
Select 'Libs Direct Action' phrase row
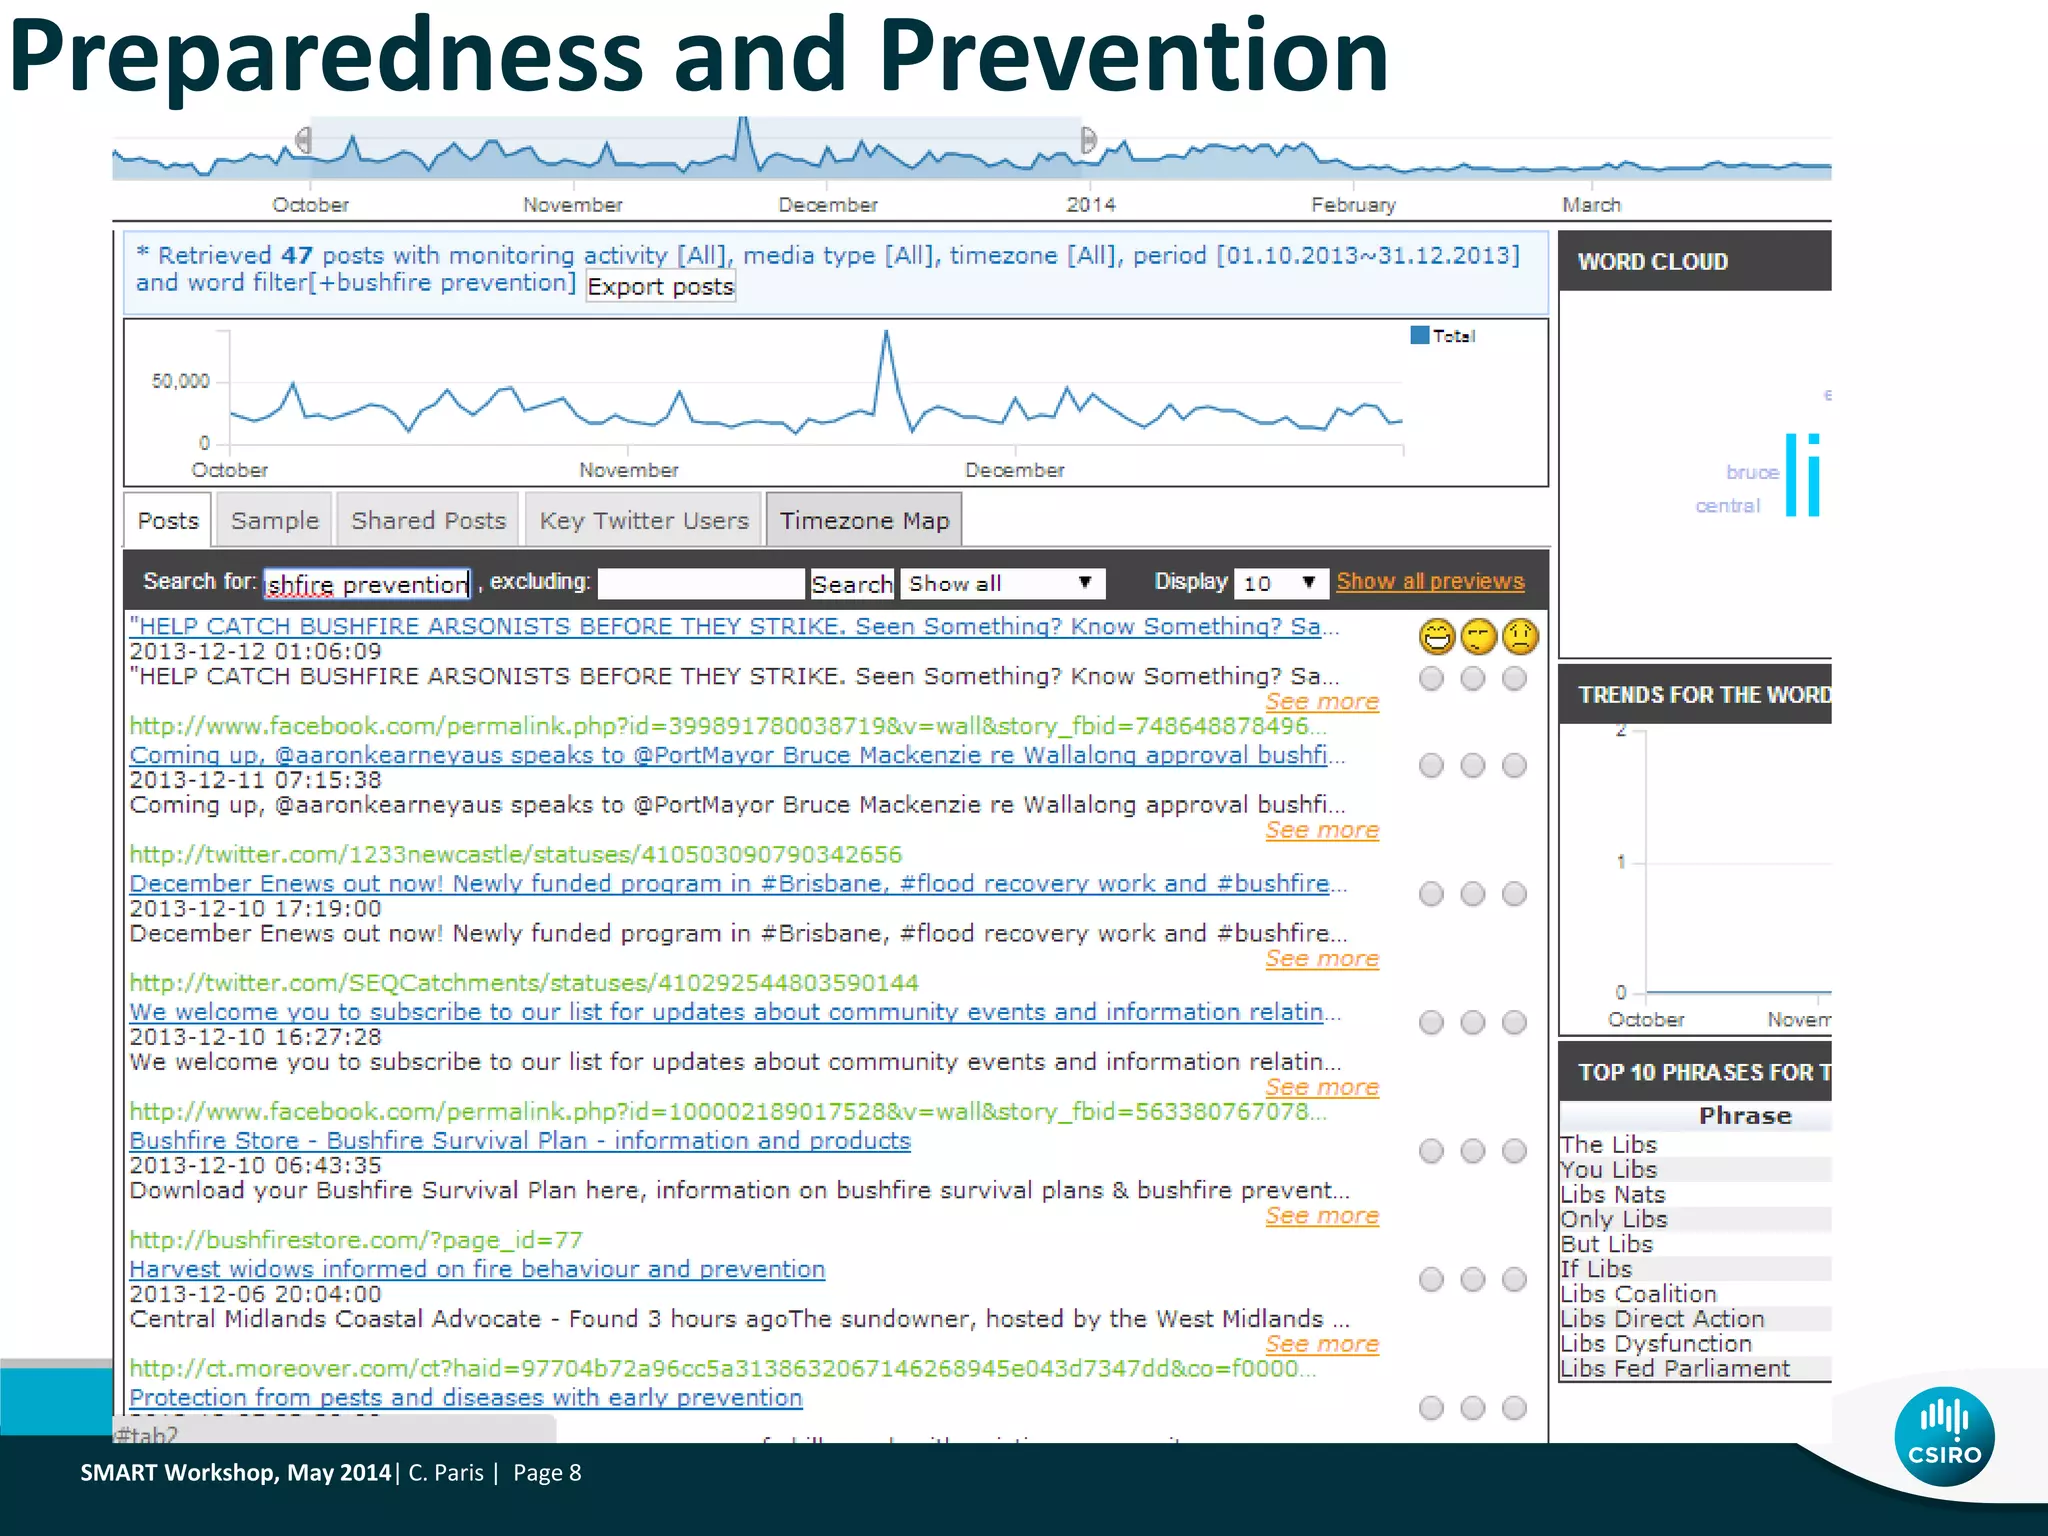[x=1696, y=1319]
